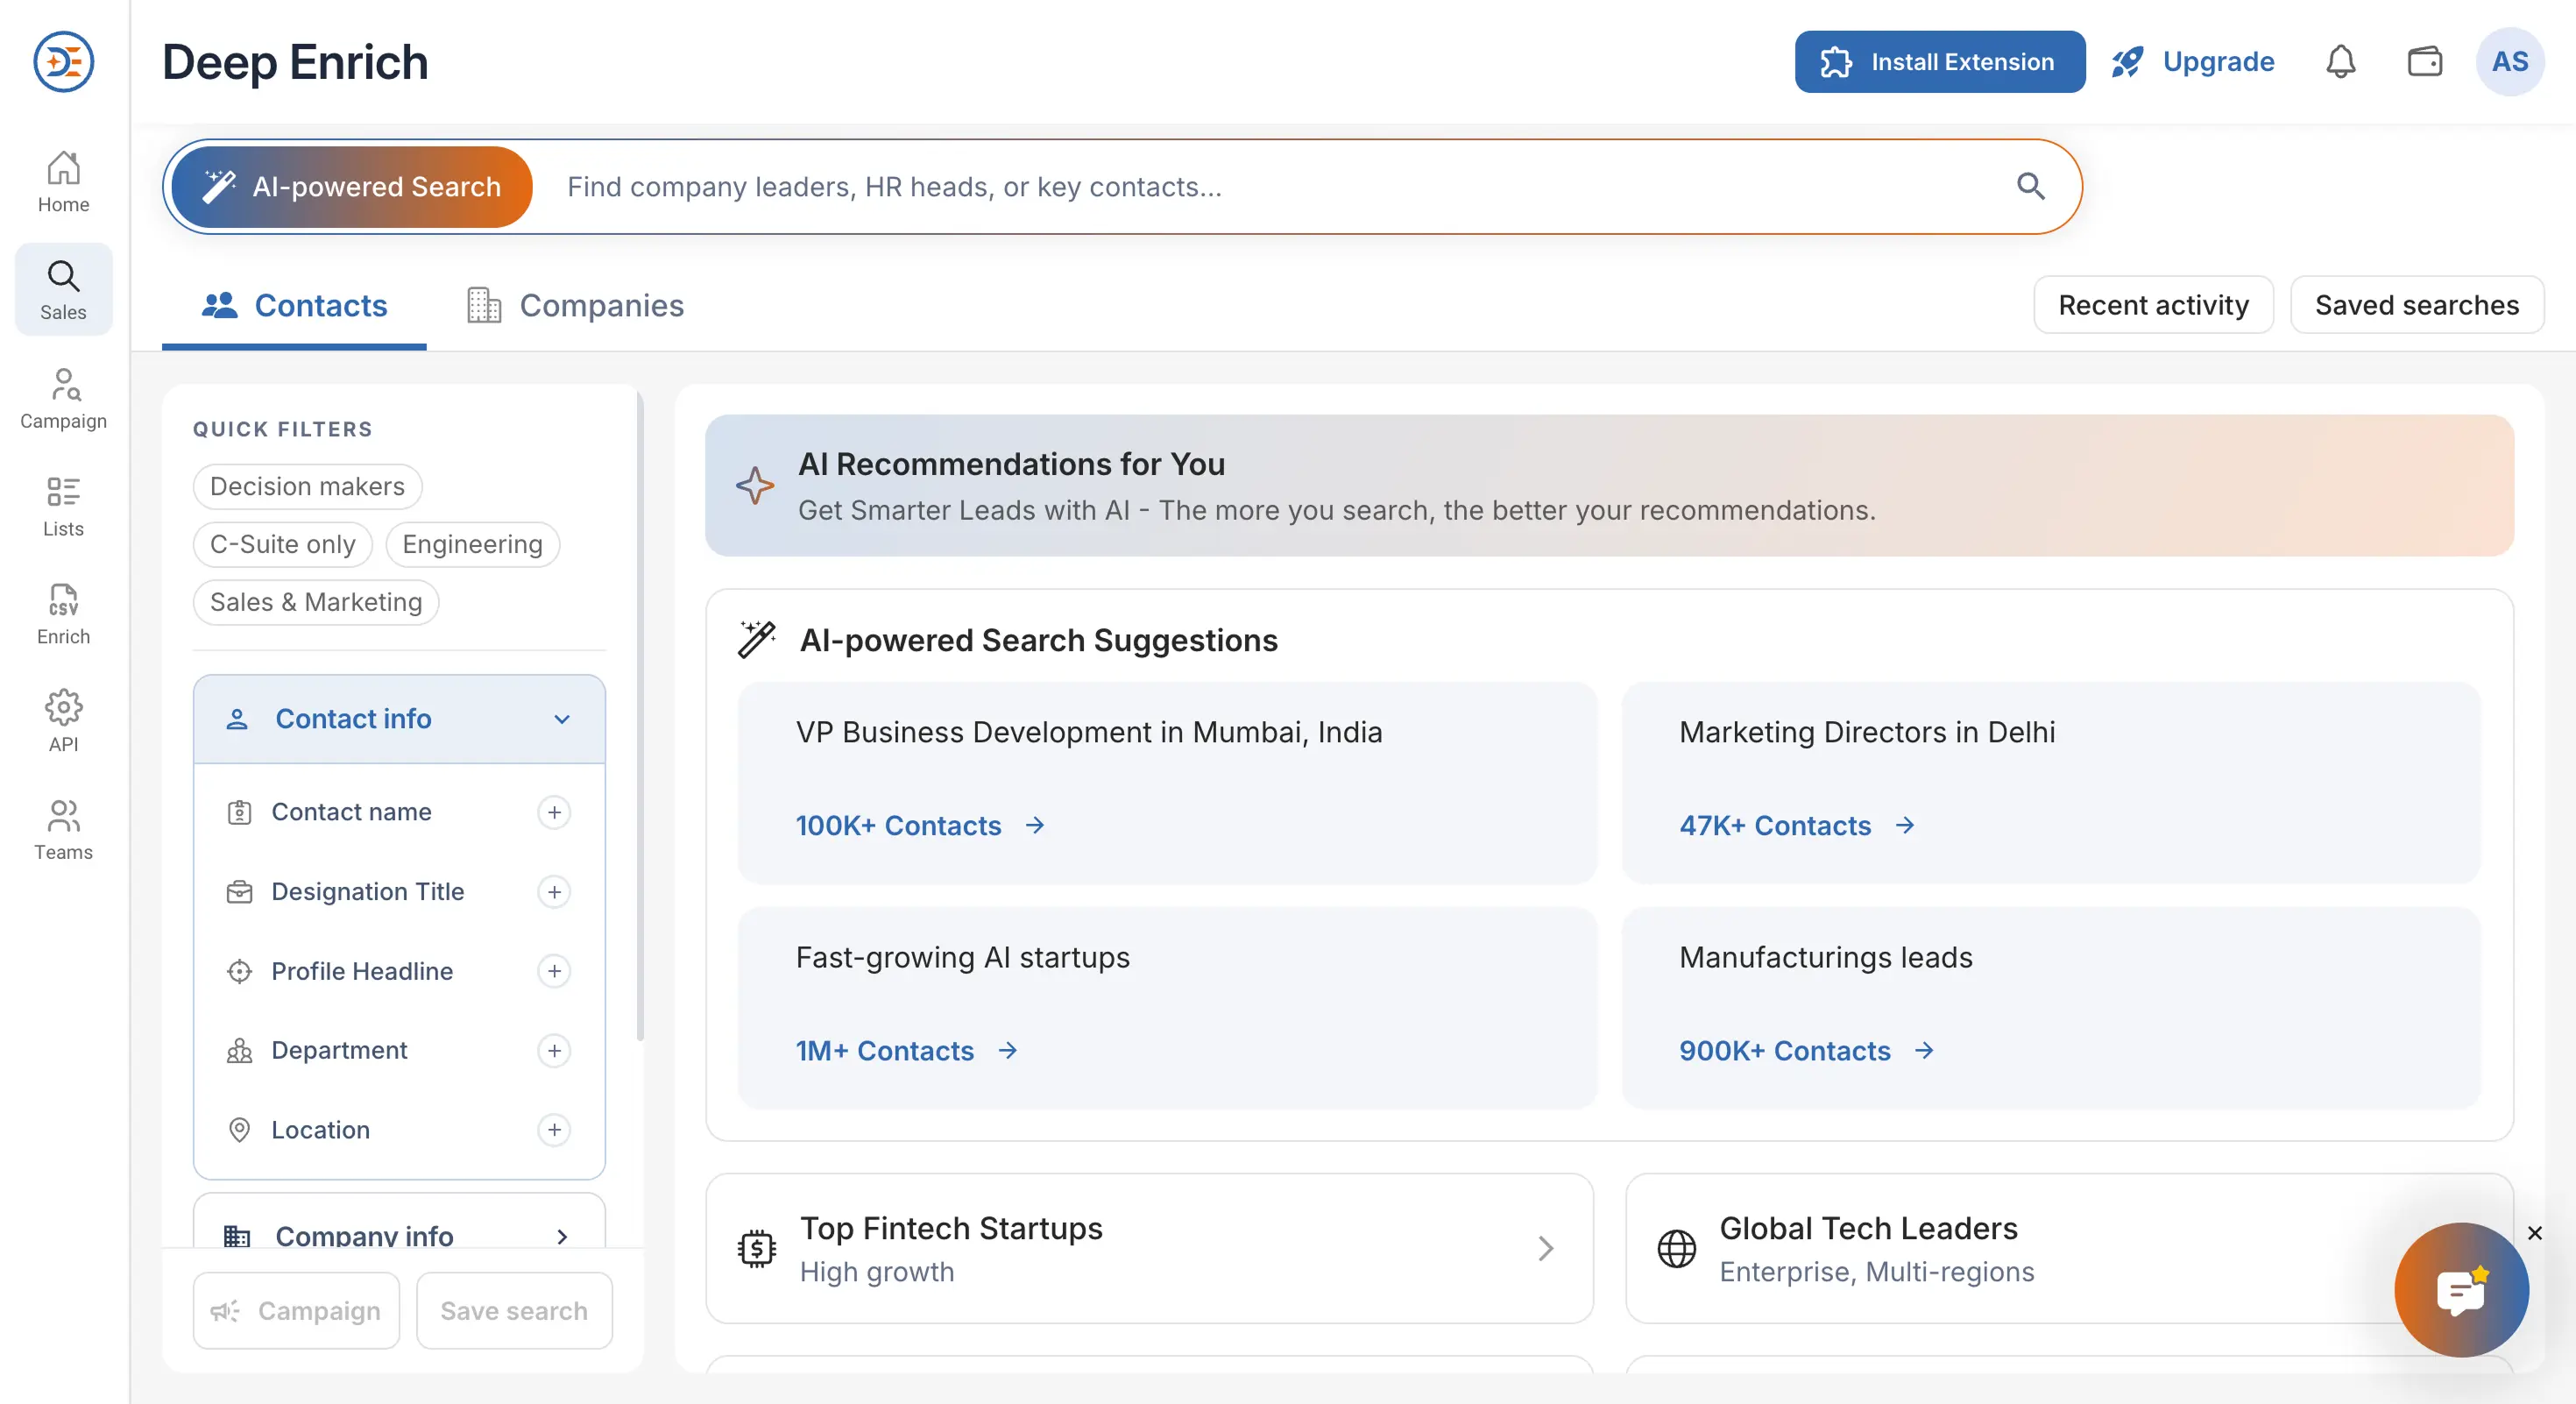This screenshot has width=2576, height=1404.
Task: Open Recent activity
Action: pos(2153,305)
